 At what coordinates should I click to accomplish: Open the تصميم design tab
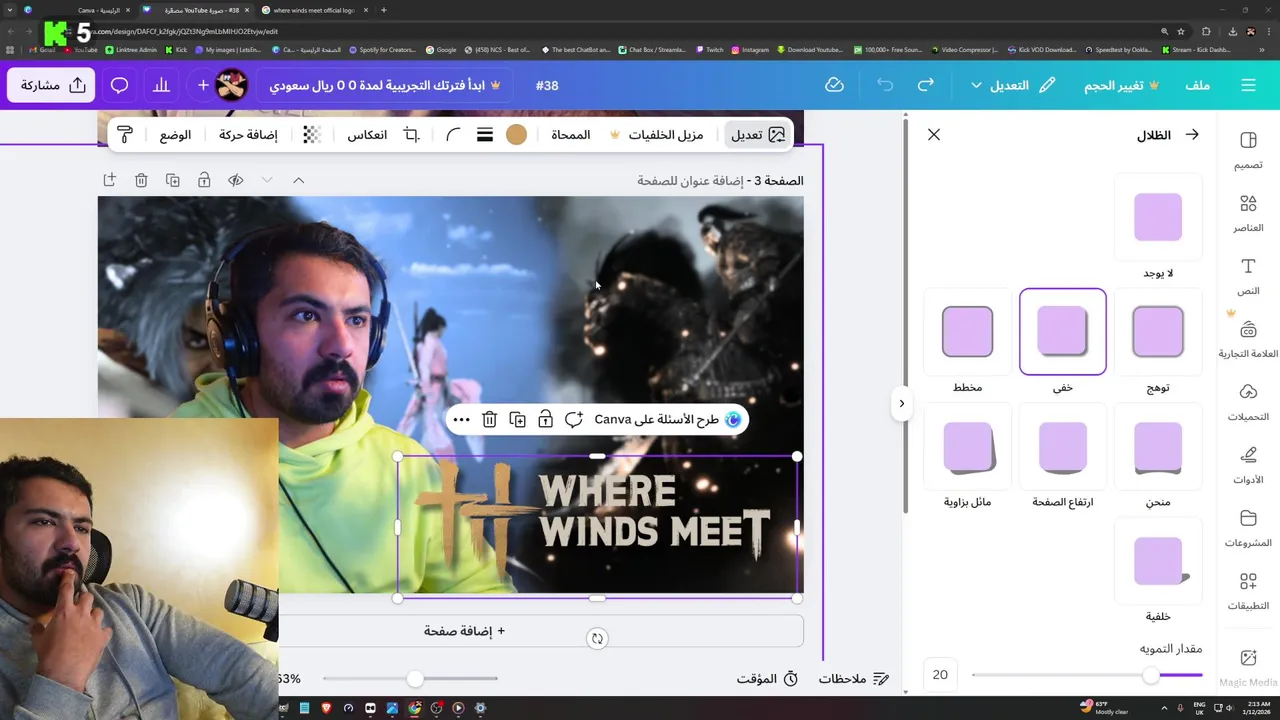click(x=1248, y=150)
